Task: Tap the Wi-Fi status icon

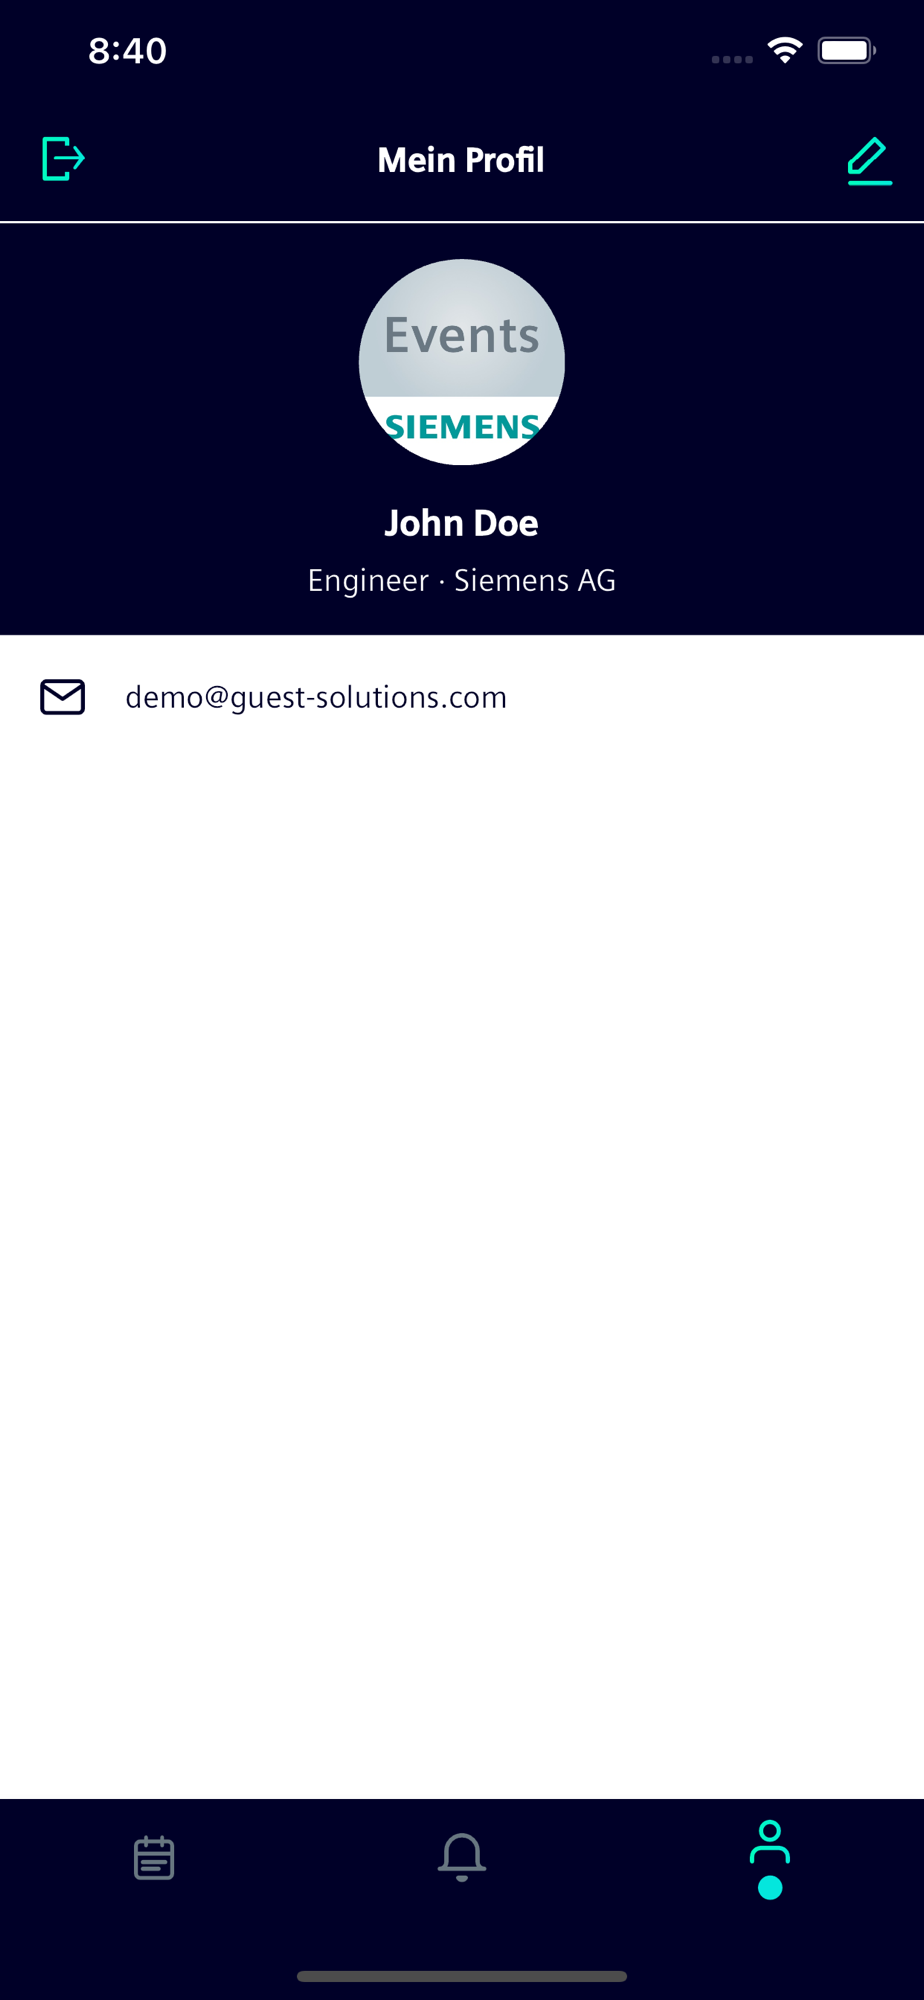Action: (785, 50)
